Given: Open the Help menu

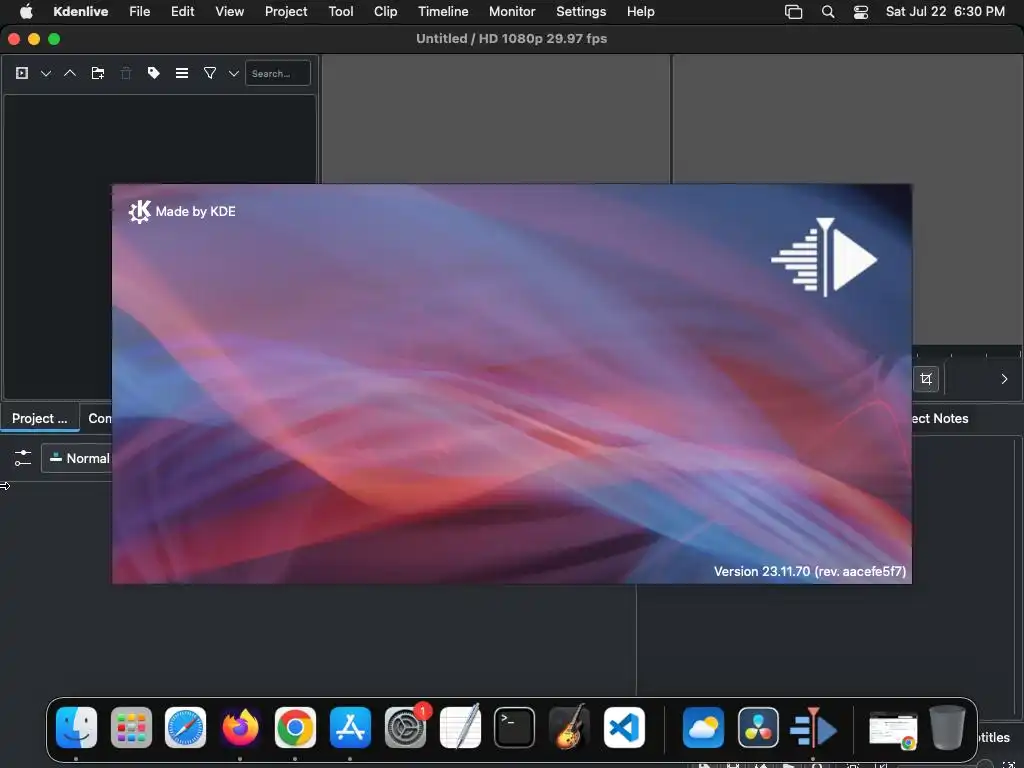Looking at the screenshot, I should (641, 12).
